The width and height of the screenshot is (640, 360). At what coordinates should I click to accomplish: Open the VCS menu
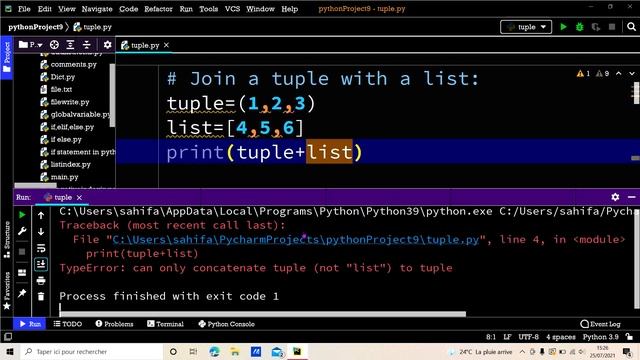[232, 9]
